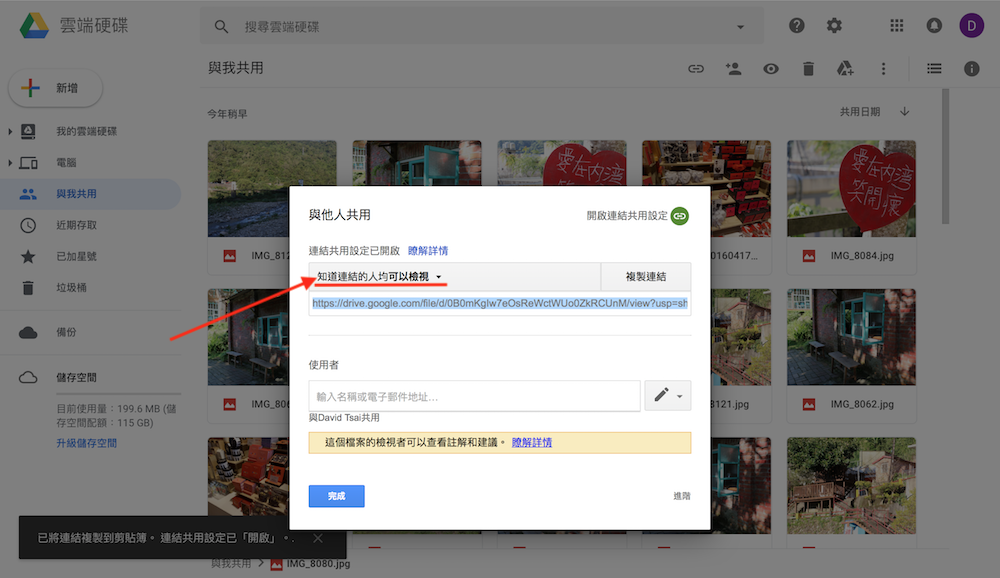The height and width of the screenshot is (578, 1000).
Task: Open the Google apps launcher grid
Action: (896, 25)
